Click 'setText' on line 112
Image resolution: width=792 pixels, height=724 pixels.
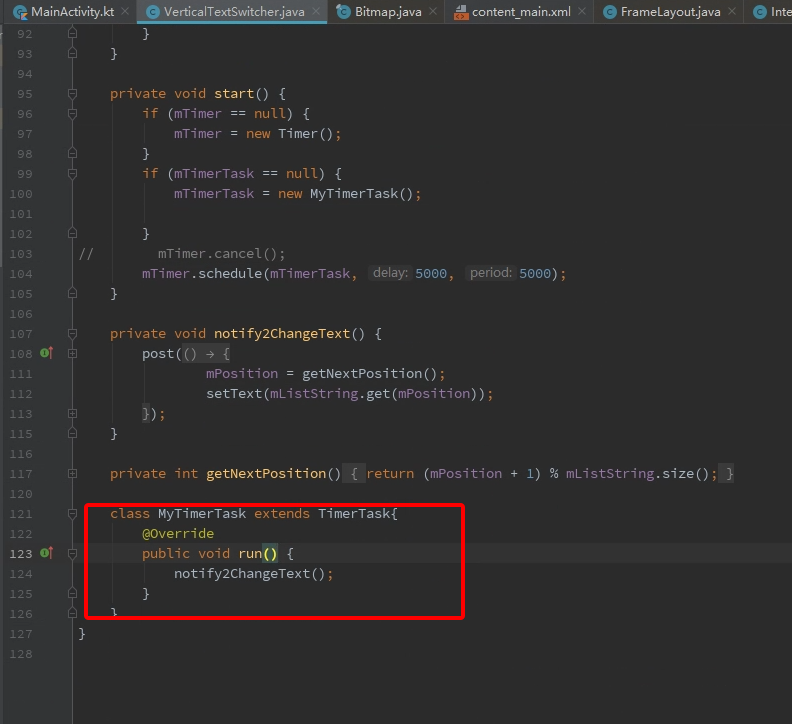coord(234,394)
